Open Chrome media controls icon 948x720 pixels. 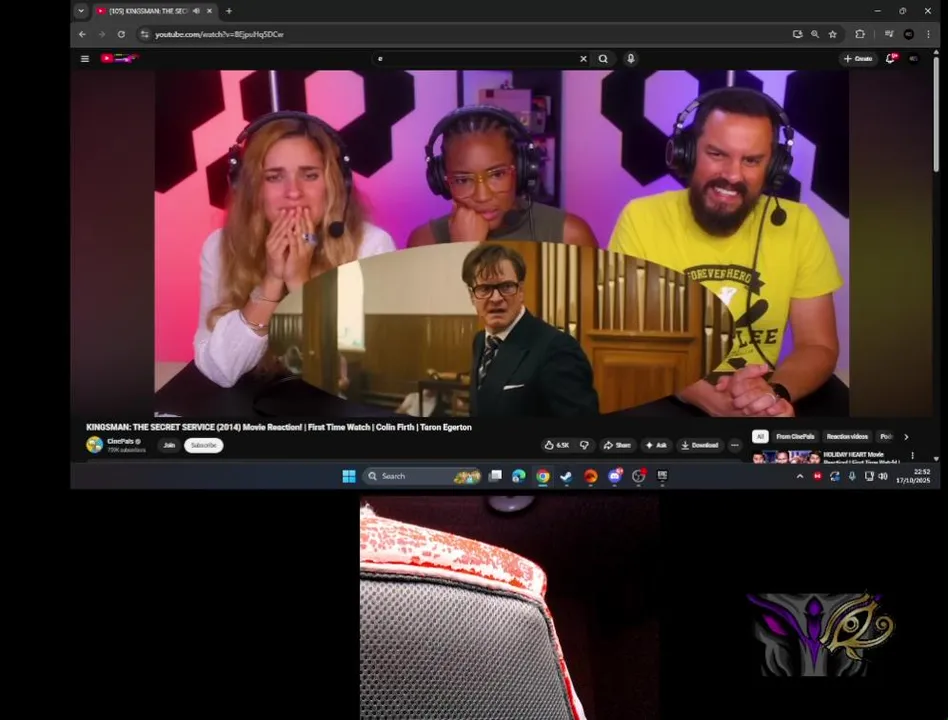click(889, 34)
